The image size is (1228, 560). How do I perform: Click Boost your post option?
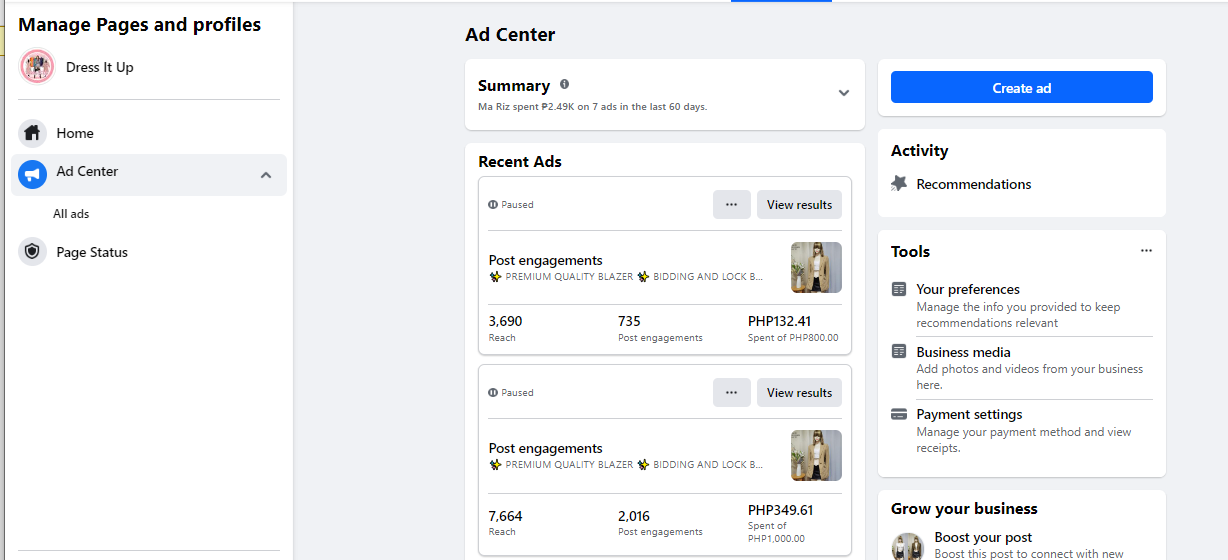point(983,537)
